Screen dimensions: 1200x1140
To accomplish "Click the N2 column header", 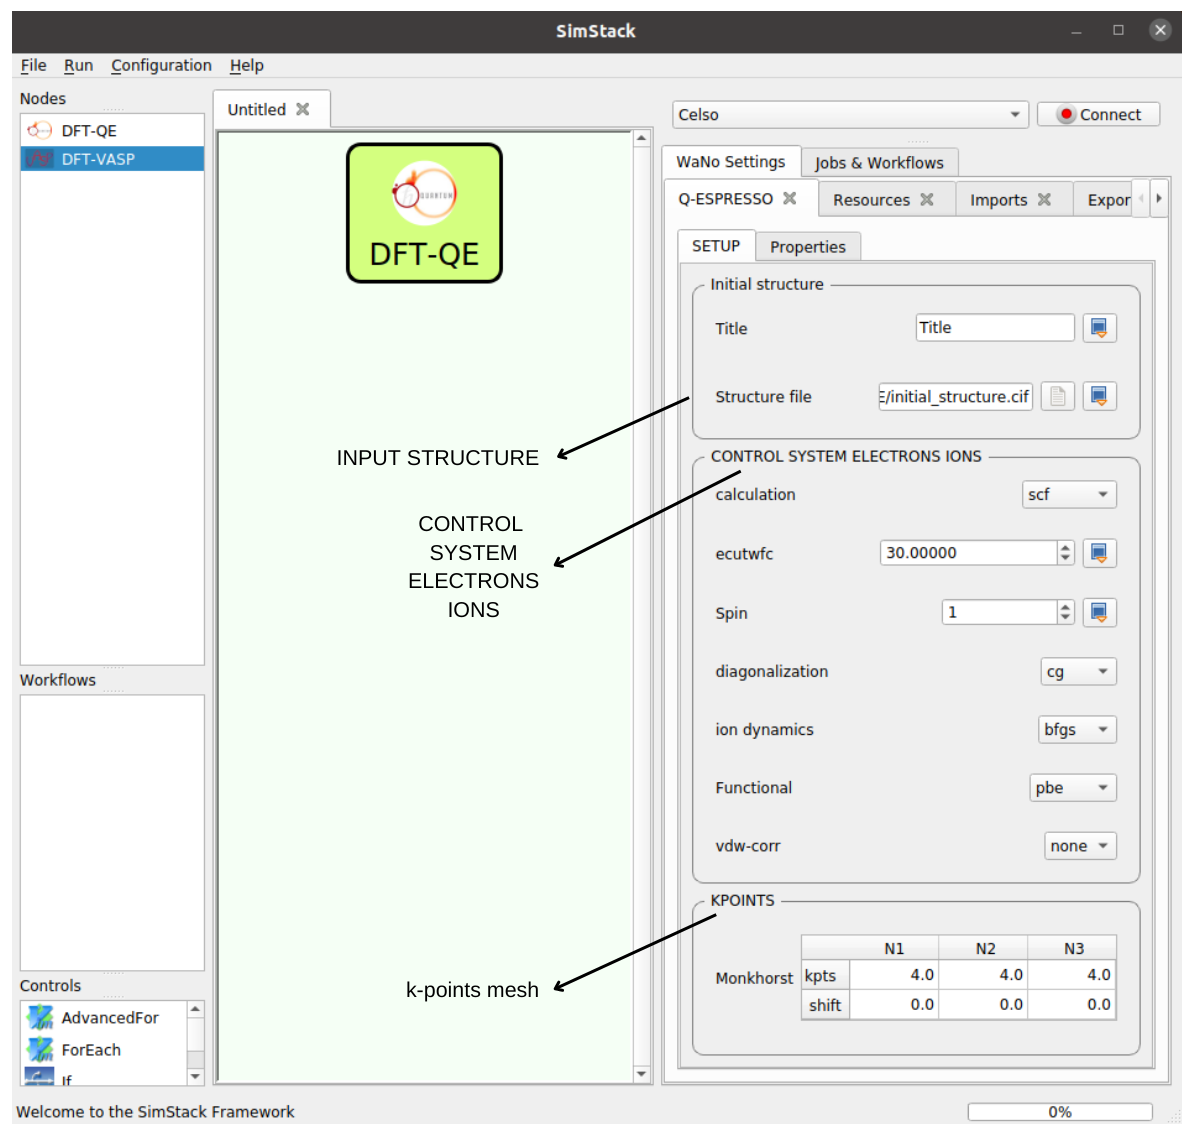I will click(983, 948).
